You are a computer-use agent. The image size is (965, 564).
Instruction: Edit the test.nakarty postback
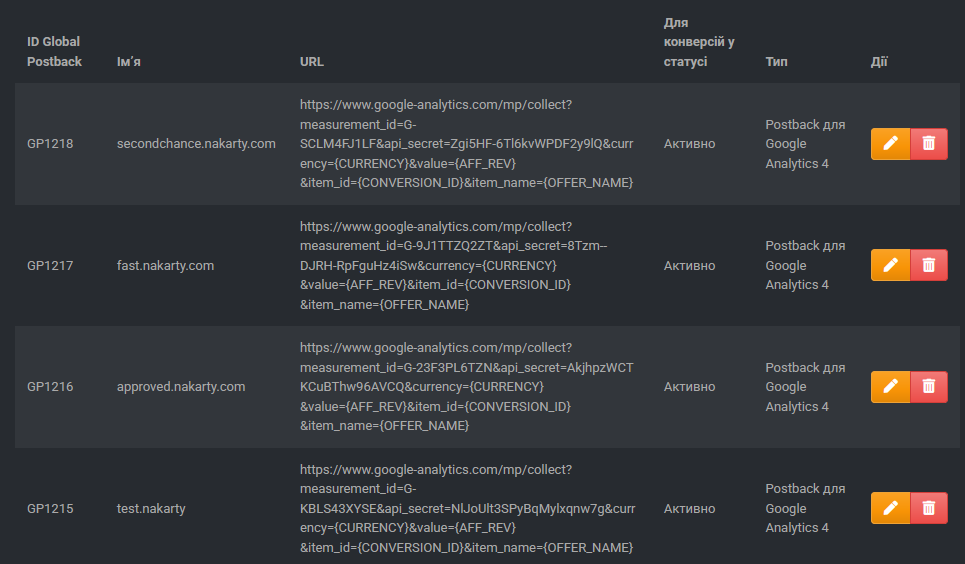point(890,508)
